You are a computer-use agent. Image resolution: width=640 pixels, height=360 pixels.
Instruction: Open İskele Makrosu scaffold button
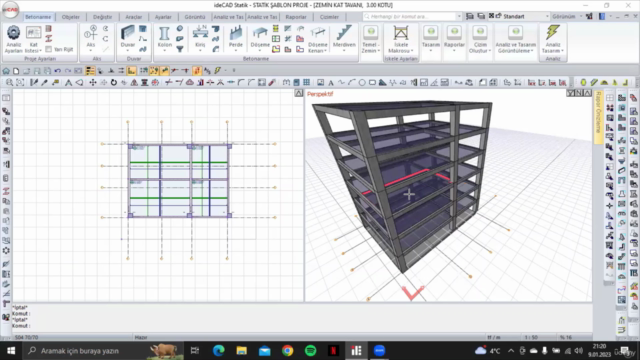tap(401, 39)
